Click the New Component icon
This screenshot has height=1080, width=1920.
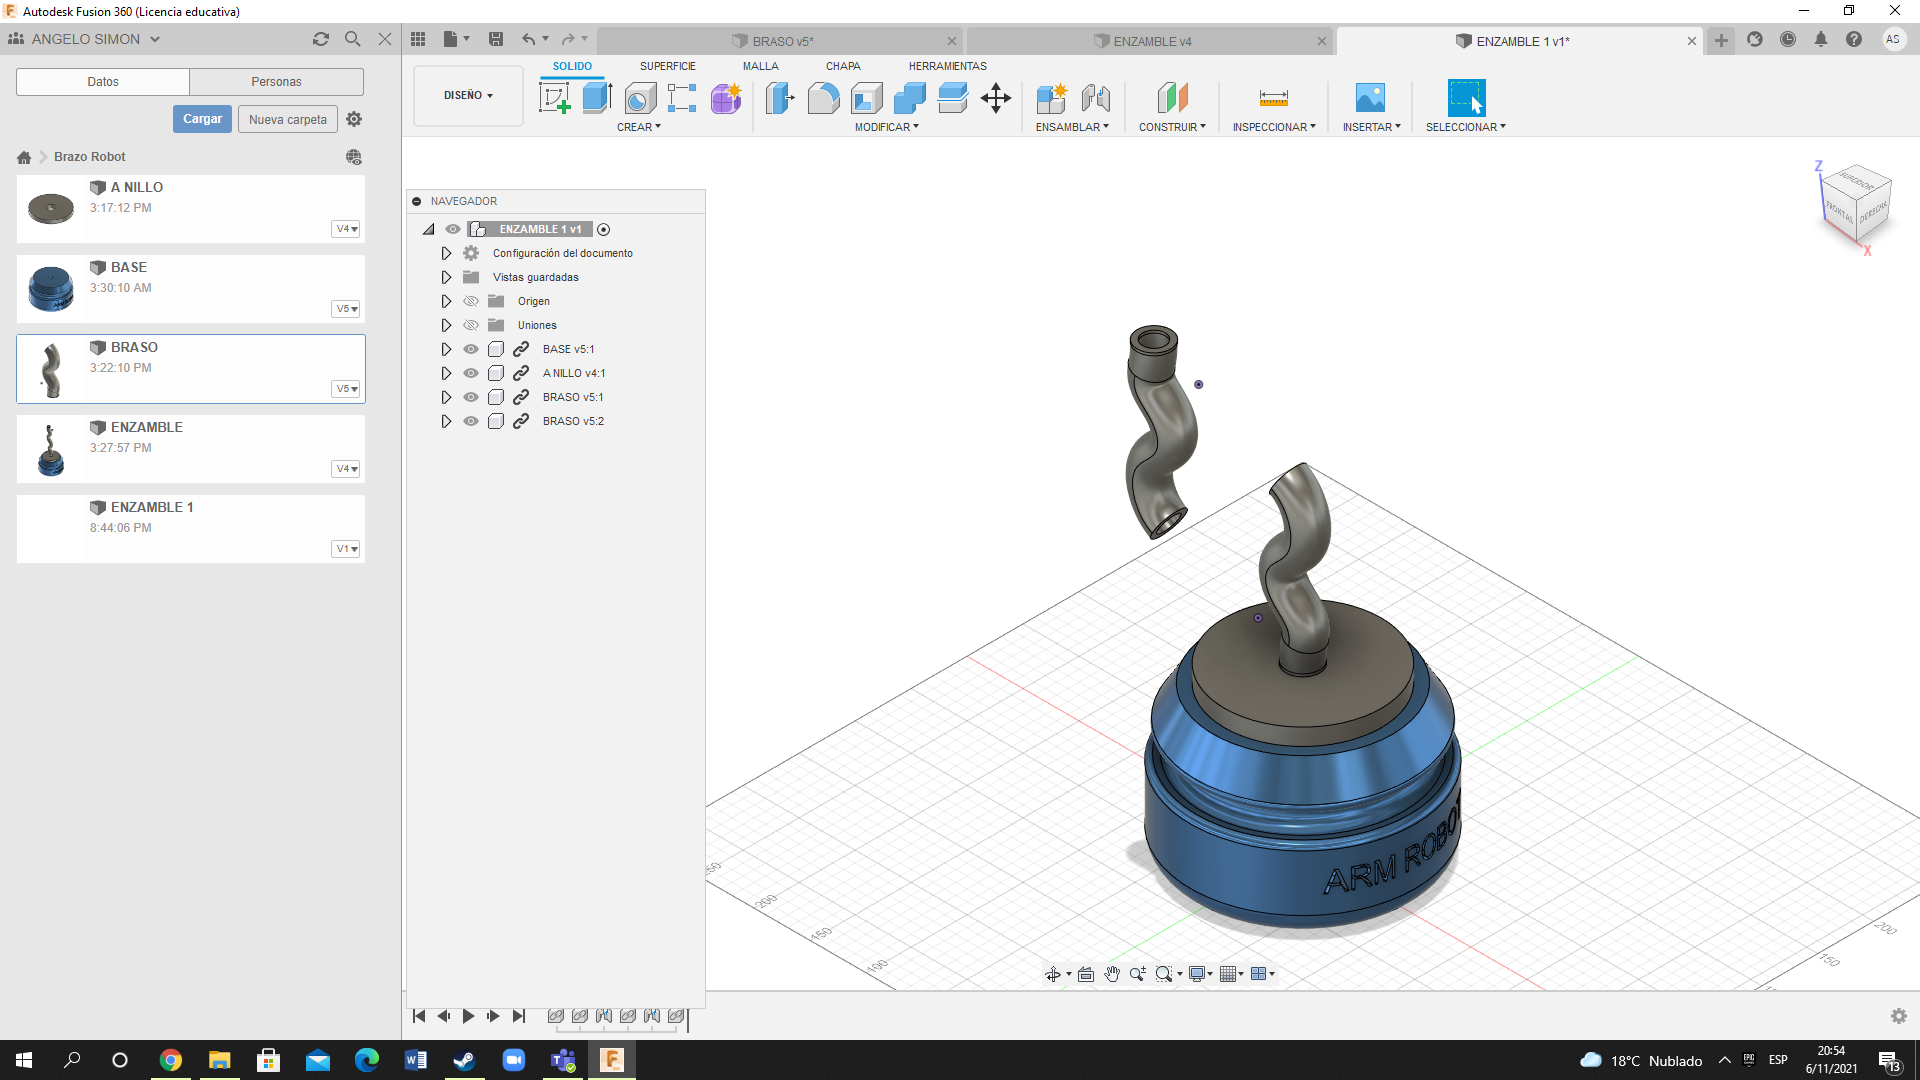(x=1052, y=98)
